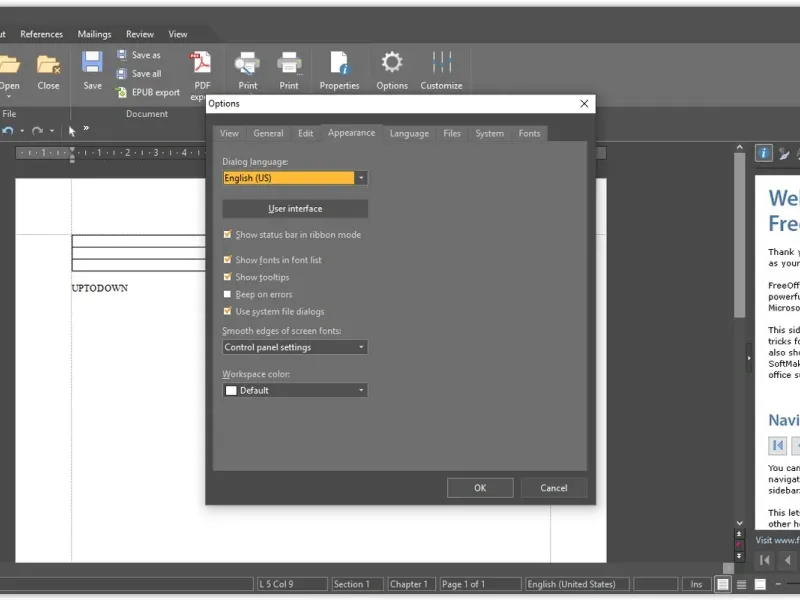Viewport: 800px width, 600px height.
Task: Open a file with the Open folder icon
Action: 9,65
